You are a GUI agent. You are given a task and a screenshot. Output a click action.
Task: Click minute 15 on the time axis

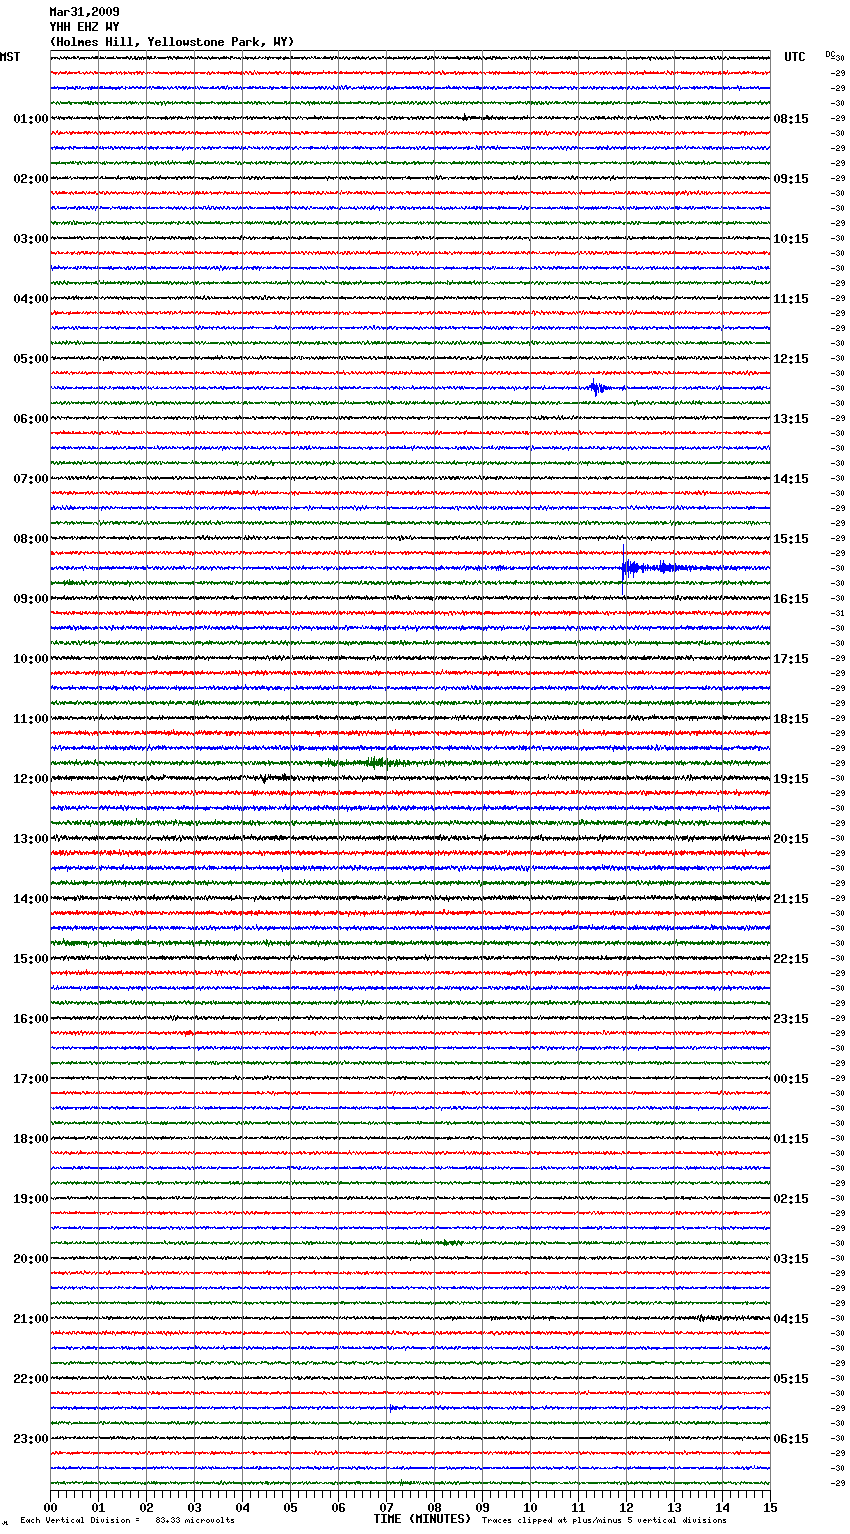point(770,1507)
